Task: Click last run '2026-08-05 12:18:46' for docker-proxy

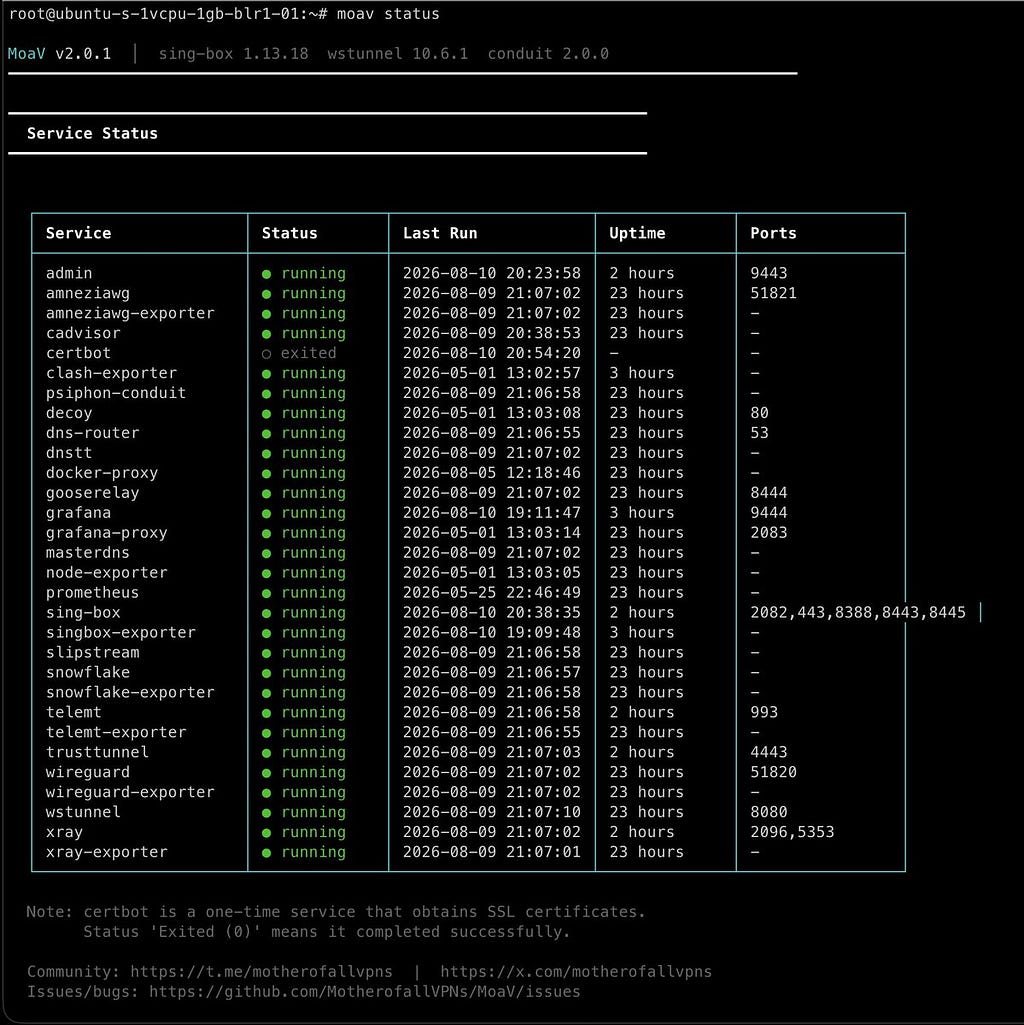Action: pos(492,473)
